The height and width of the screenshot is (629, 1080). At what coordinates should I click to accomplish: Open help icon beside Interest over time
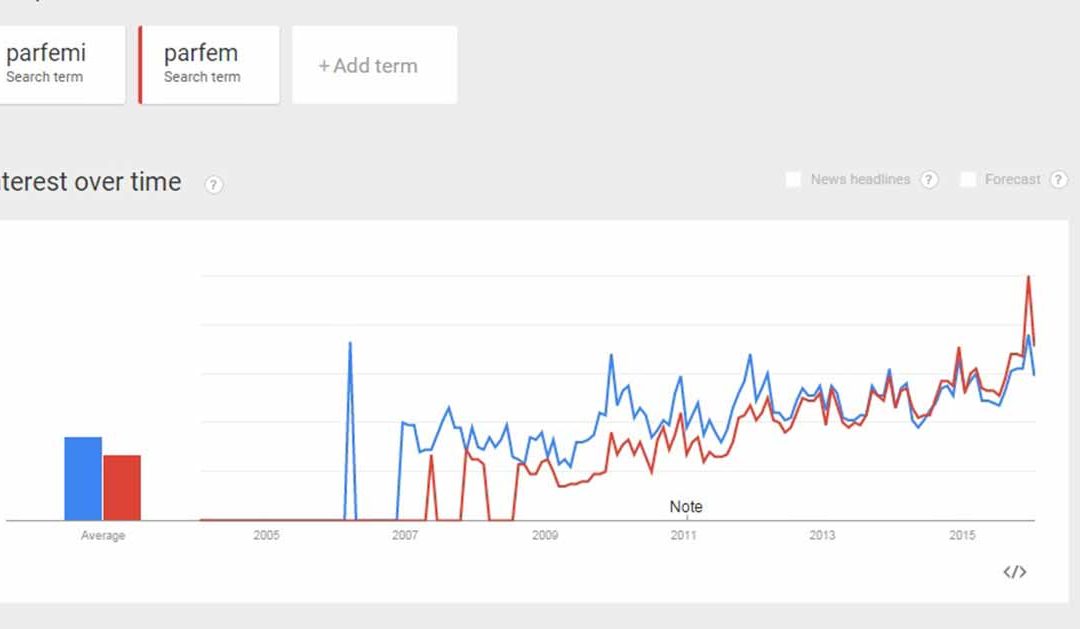214,185
